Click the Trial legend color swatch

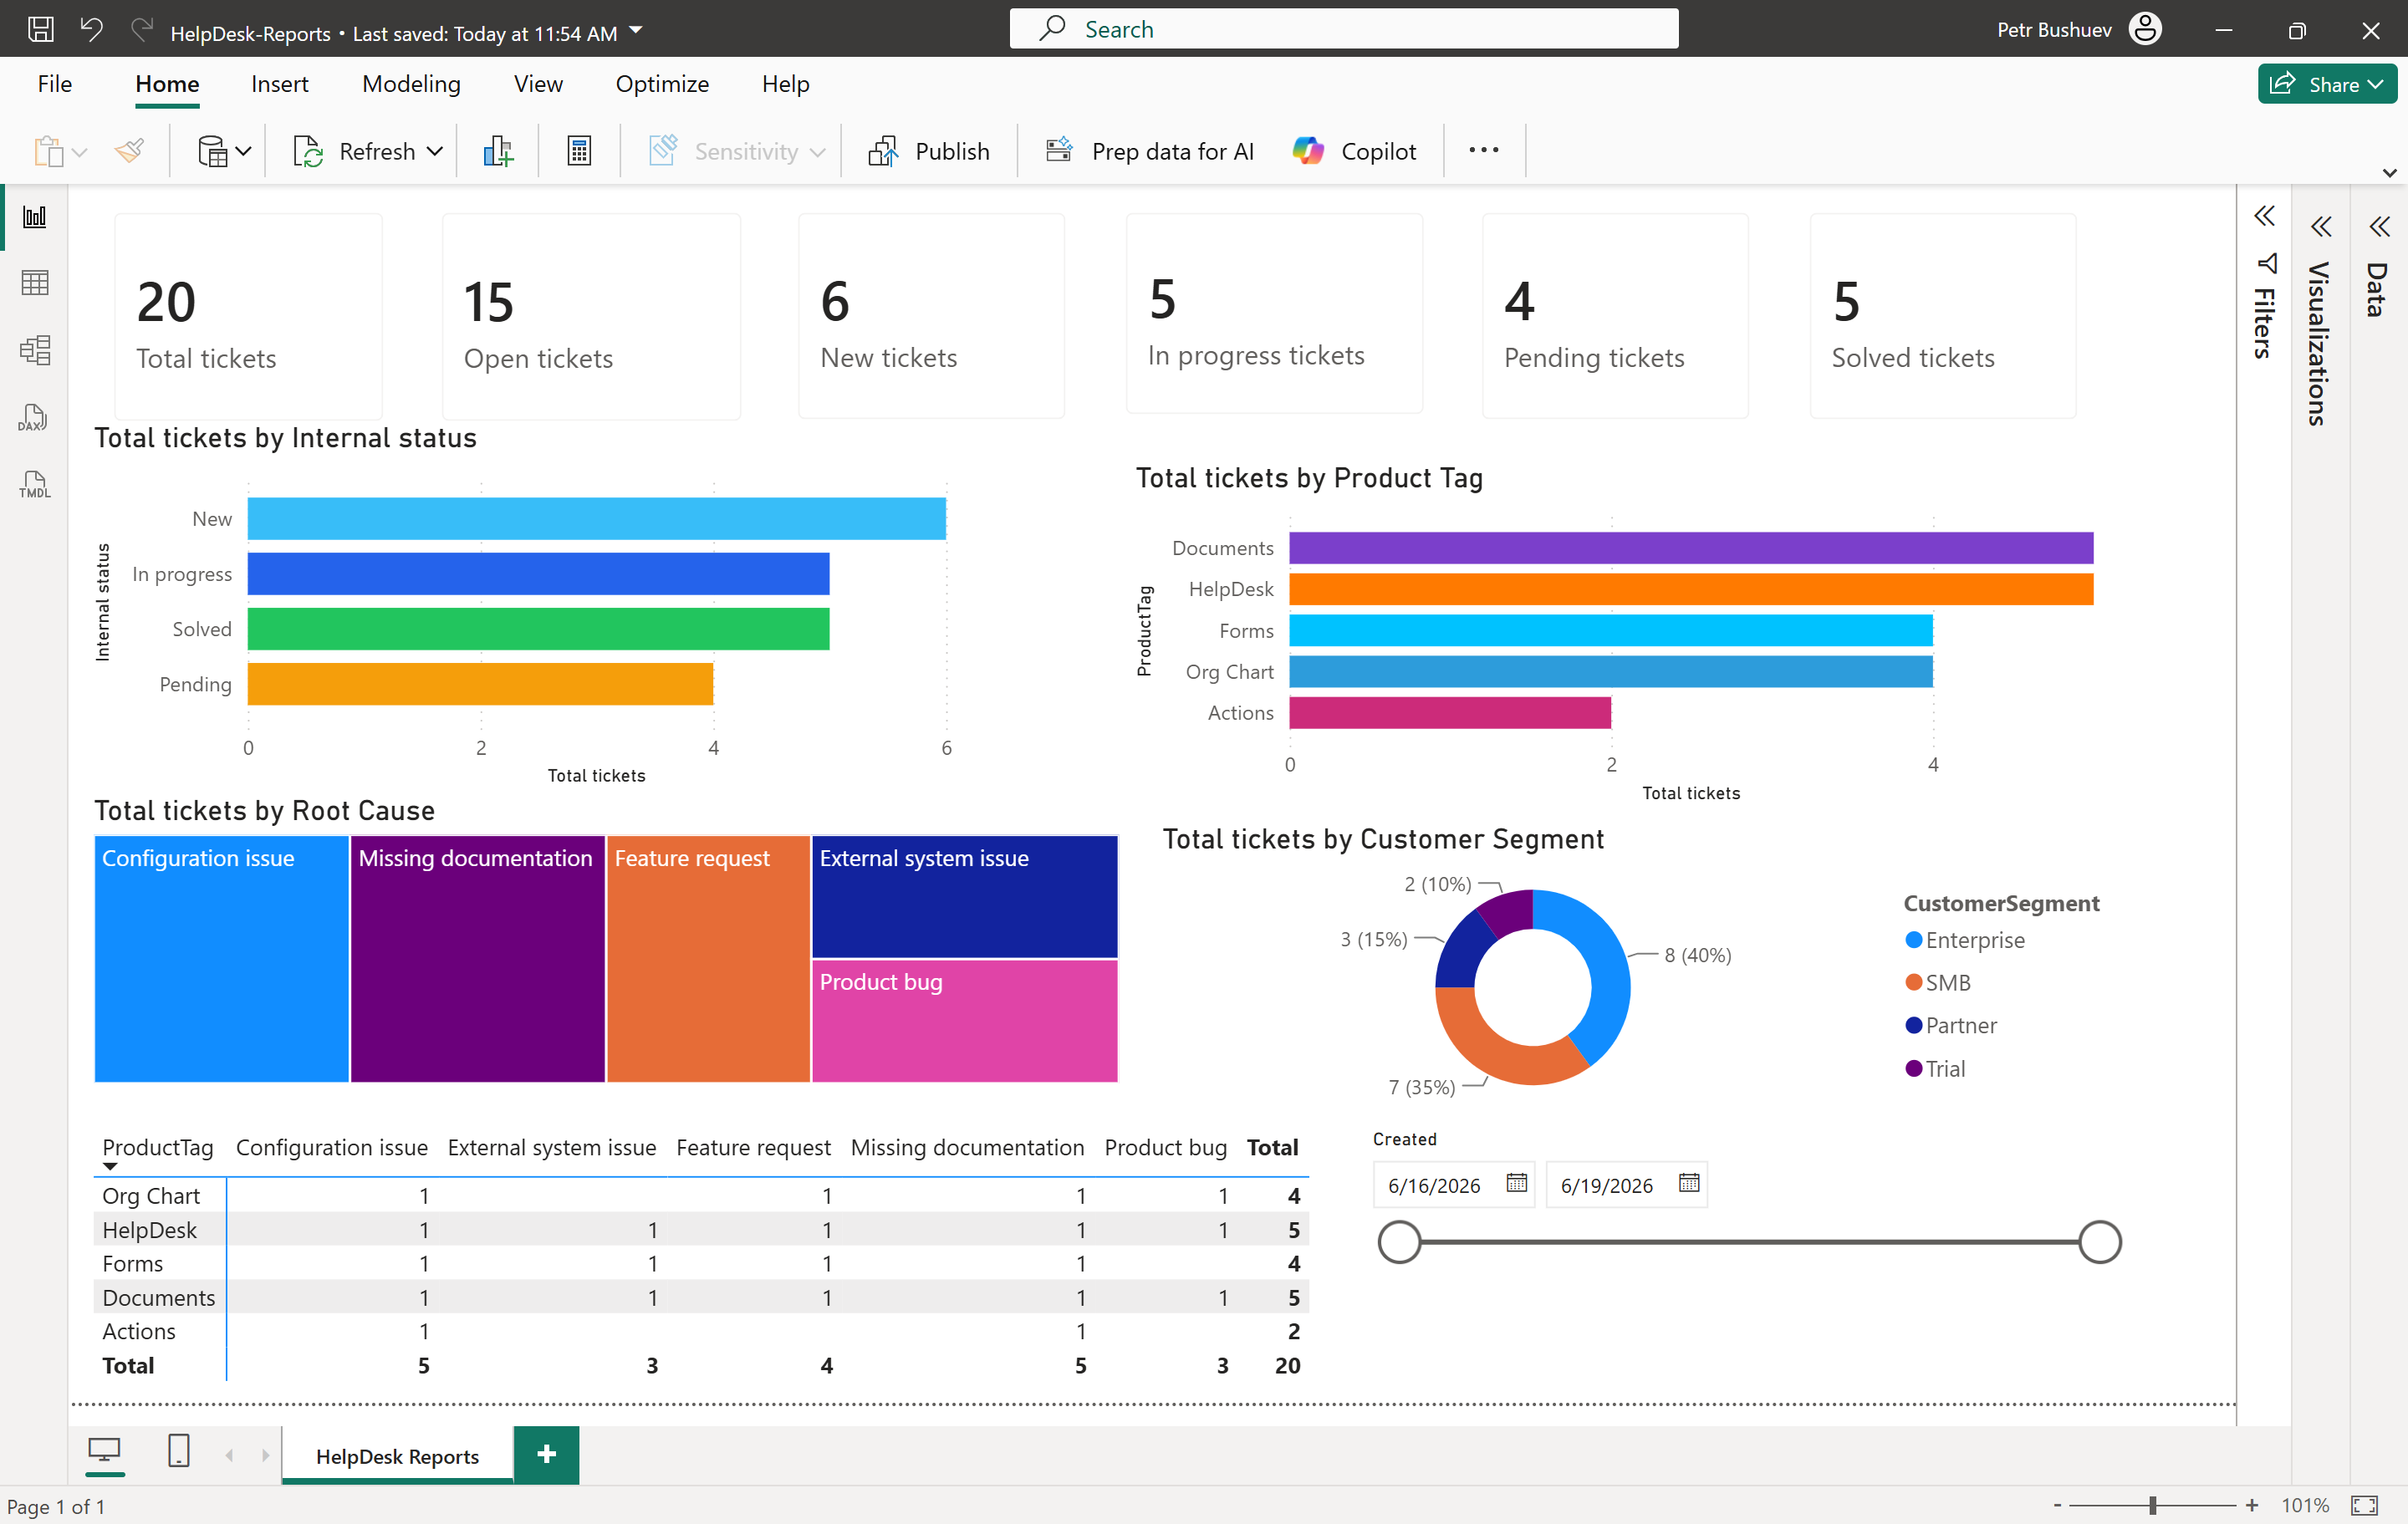coord(1913,1068)
